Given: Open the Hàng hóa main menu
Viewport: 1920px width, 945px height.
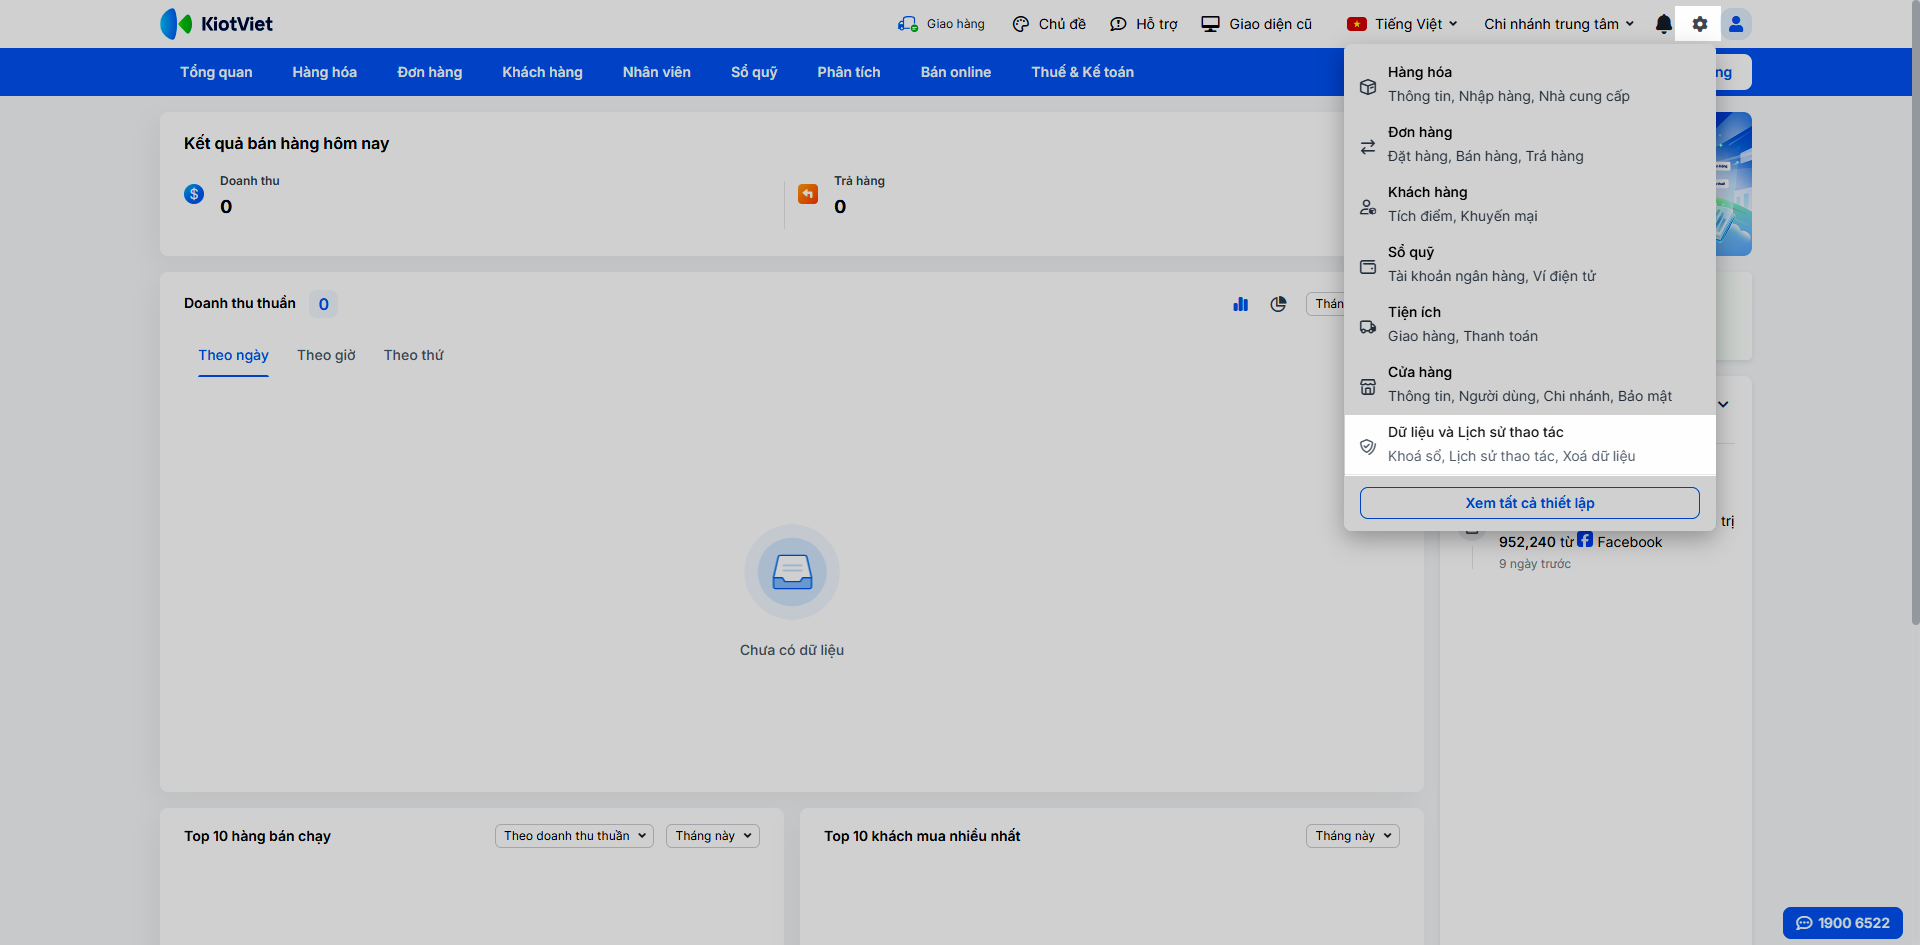Looking at the screenshot, I should (325, 72).
